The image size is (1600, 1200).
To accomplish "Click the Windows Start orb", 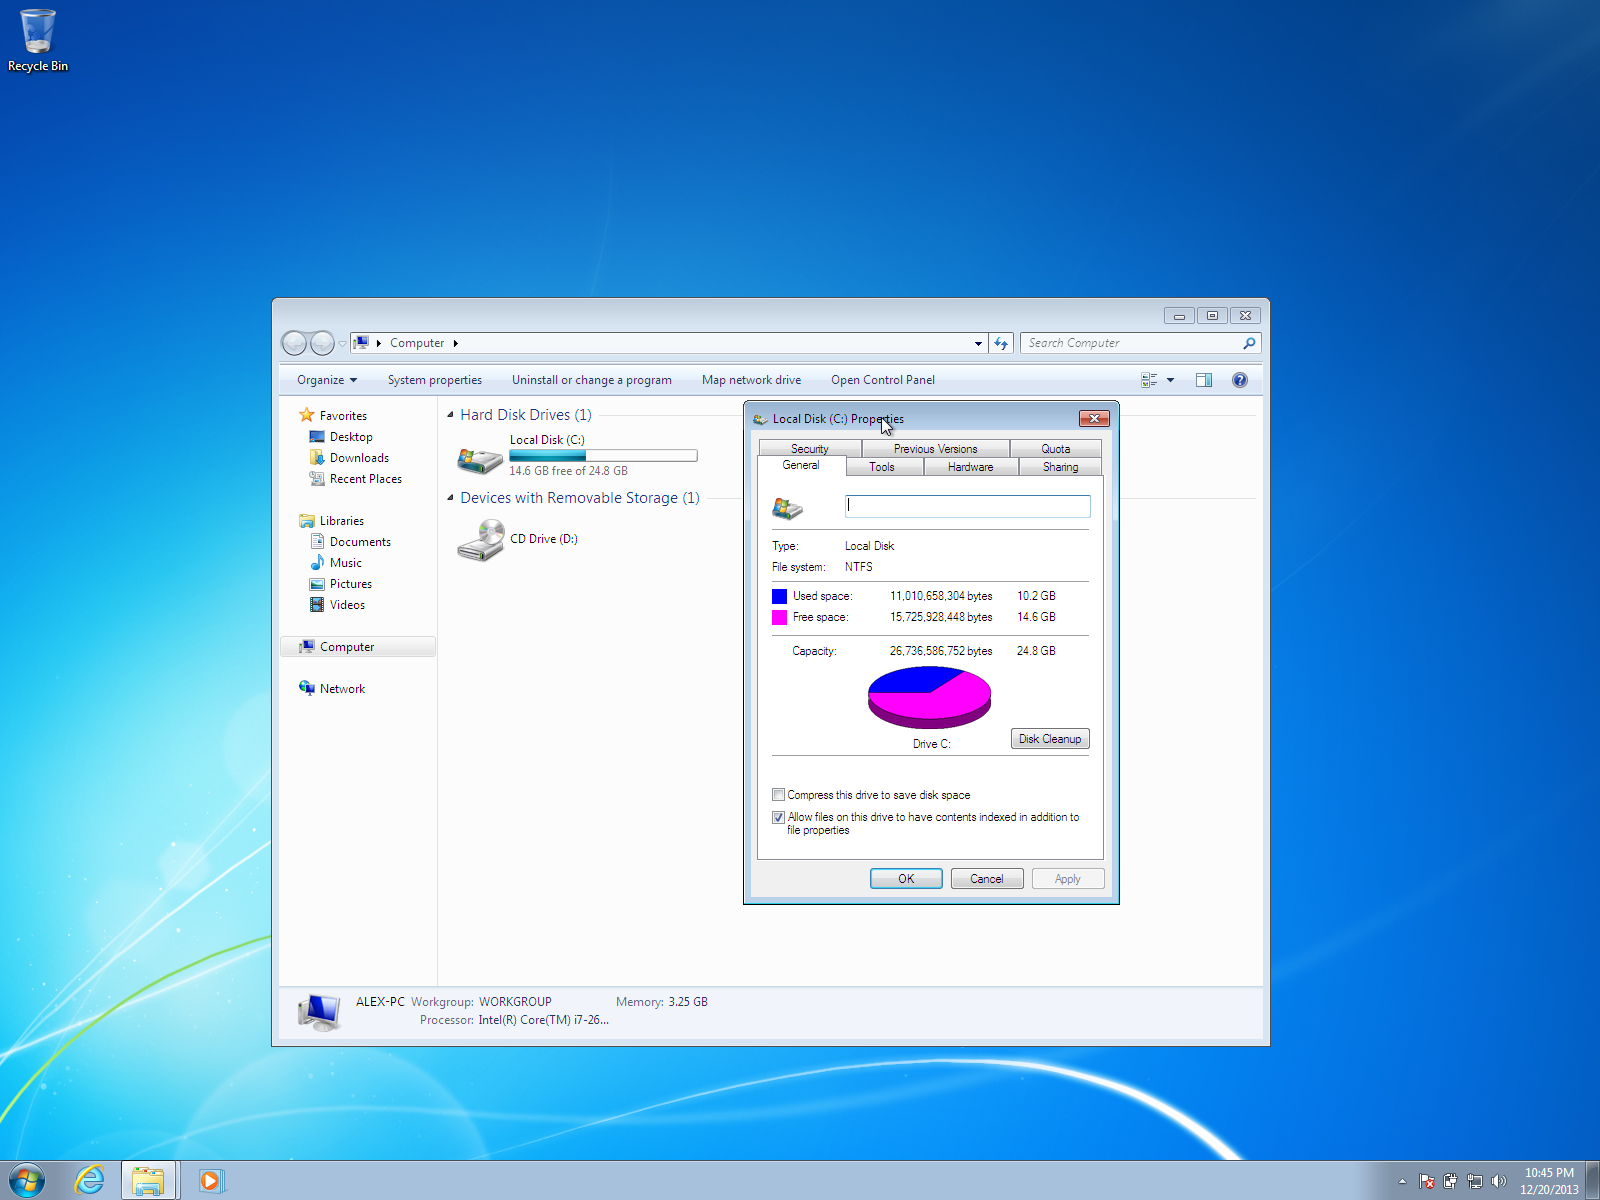I will [27, 1180].
